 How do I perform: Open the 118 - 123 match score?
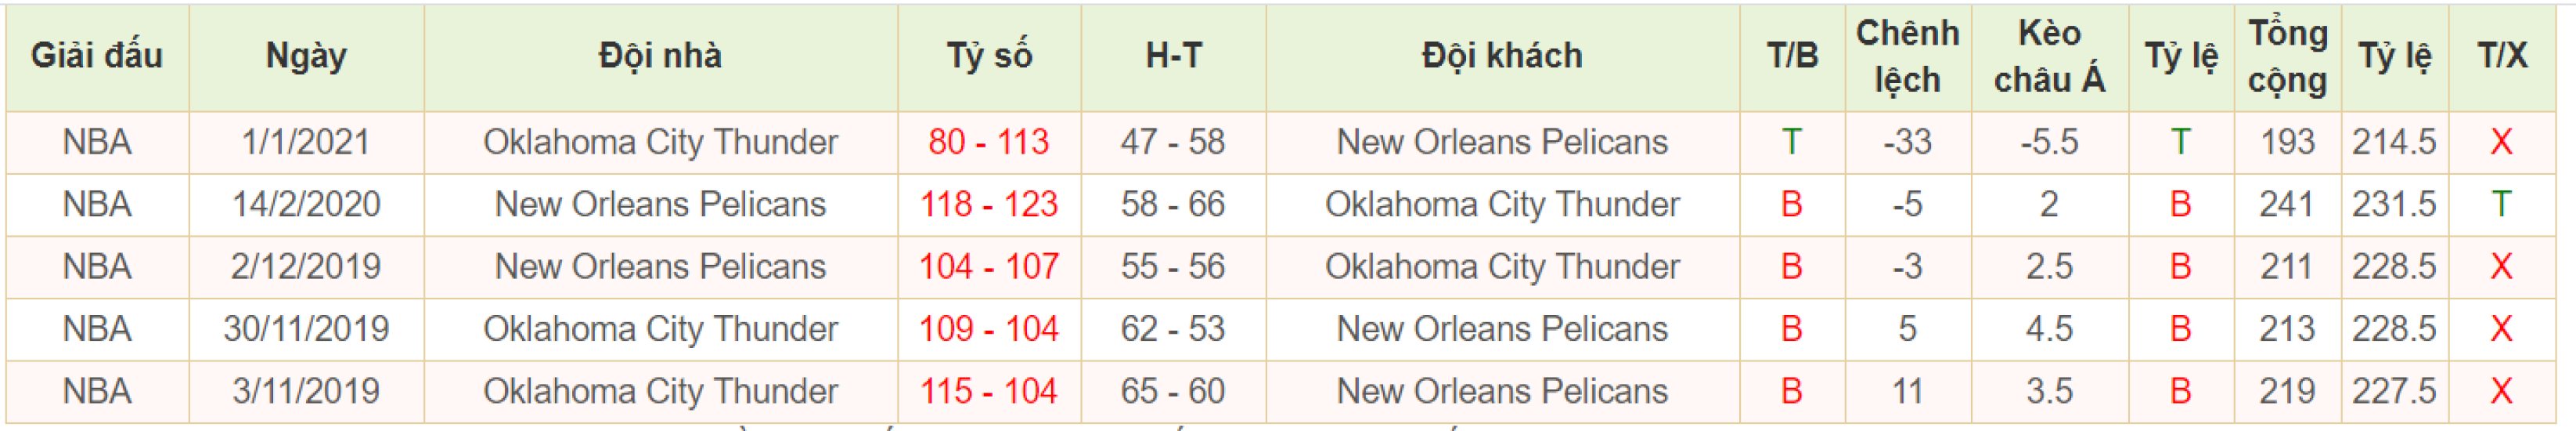pyautogui.click(x=989, y=205)
